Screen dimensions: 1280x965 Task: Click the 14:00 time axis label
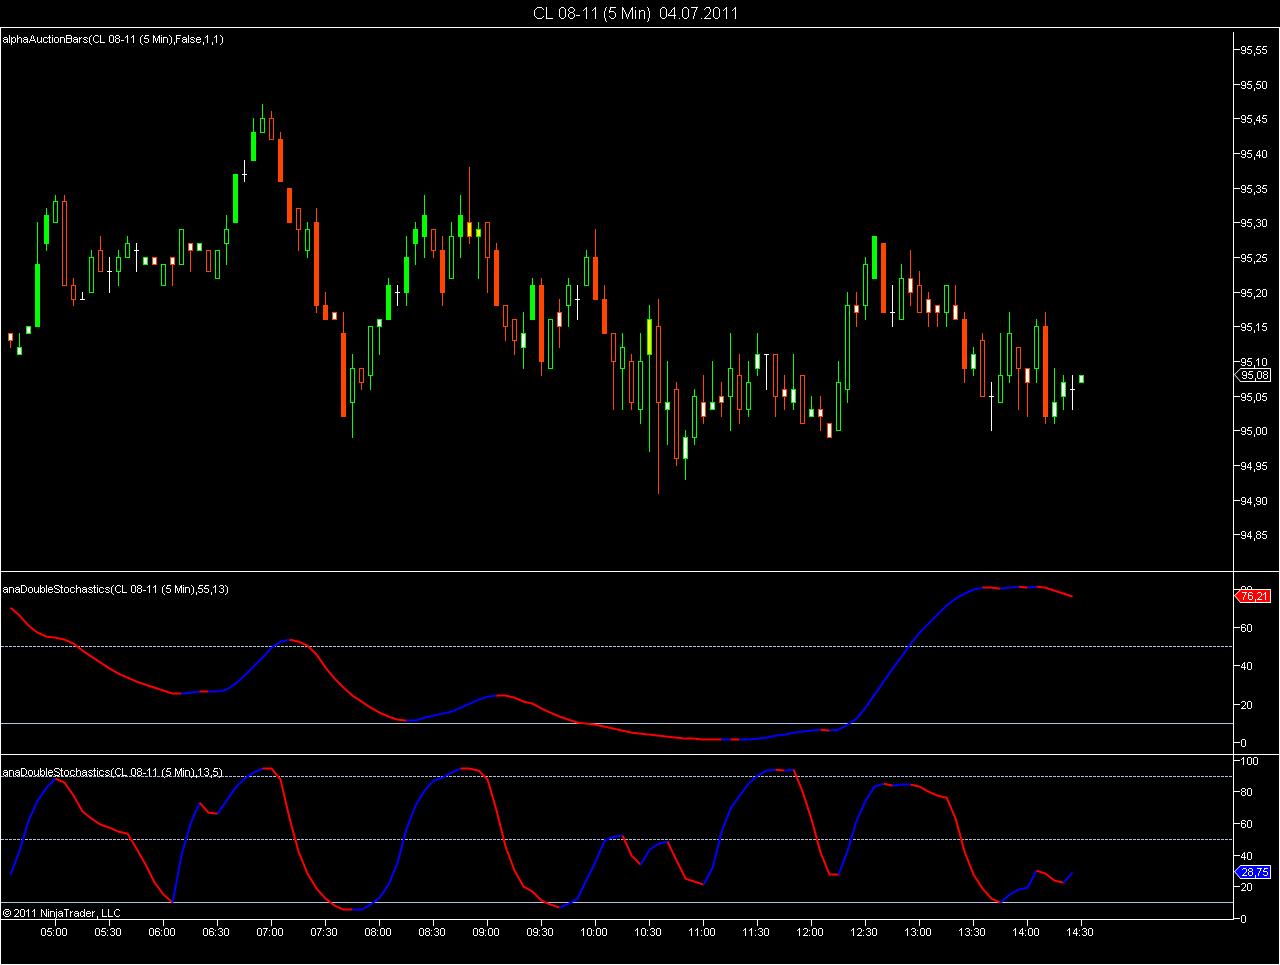(1026, 932)
